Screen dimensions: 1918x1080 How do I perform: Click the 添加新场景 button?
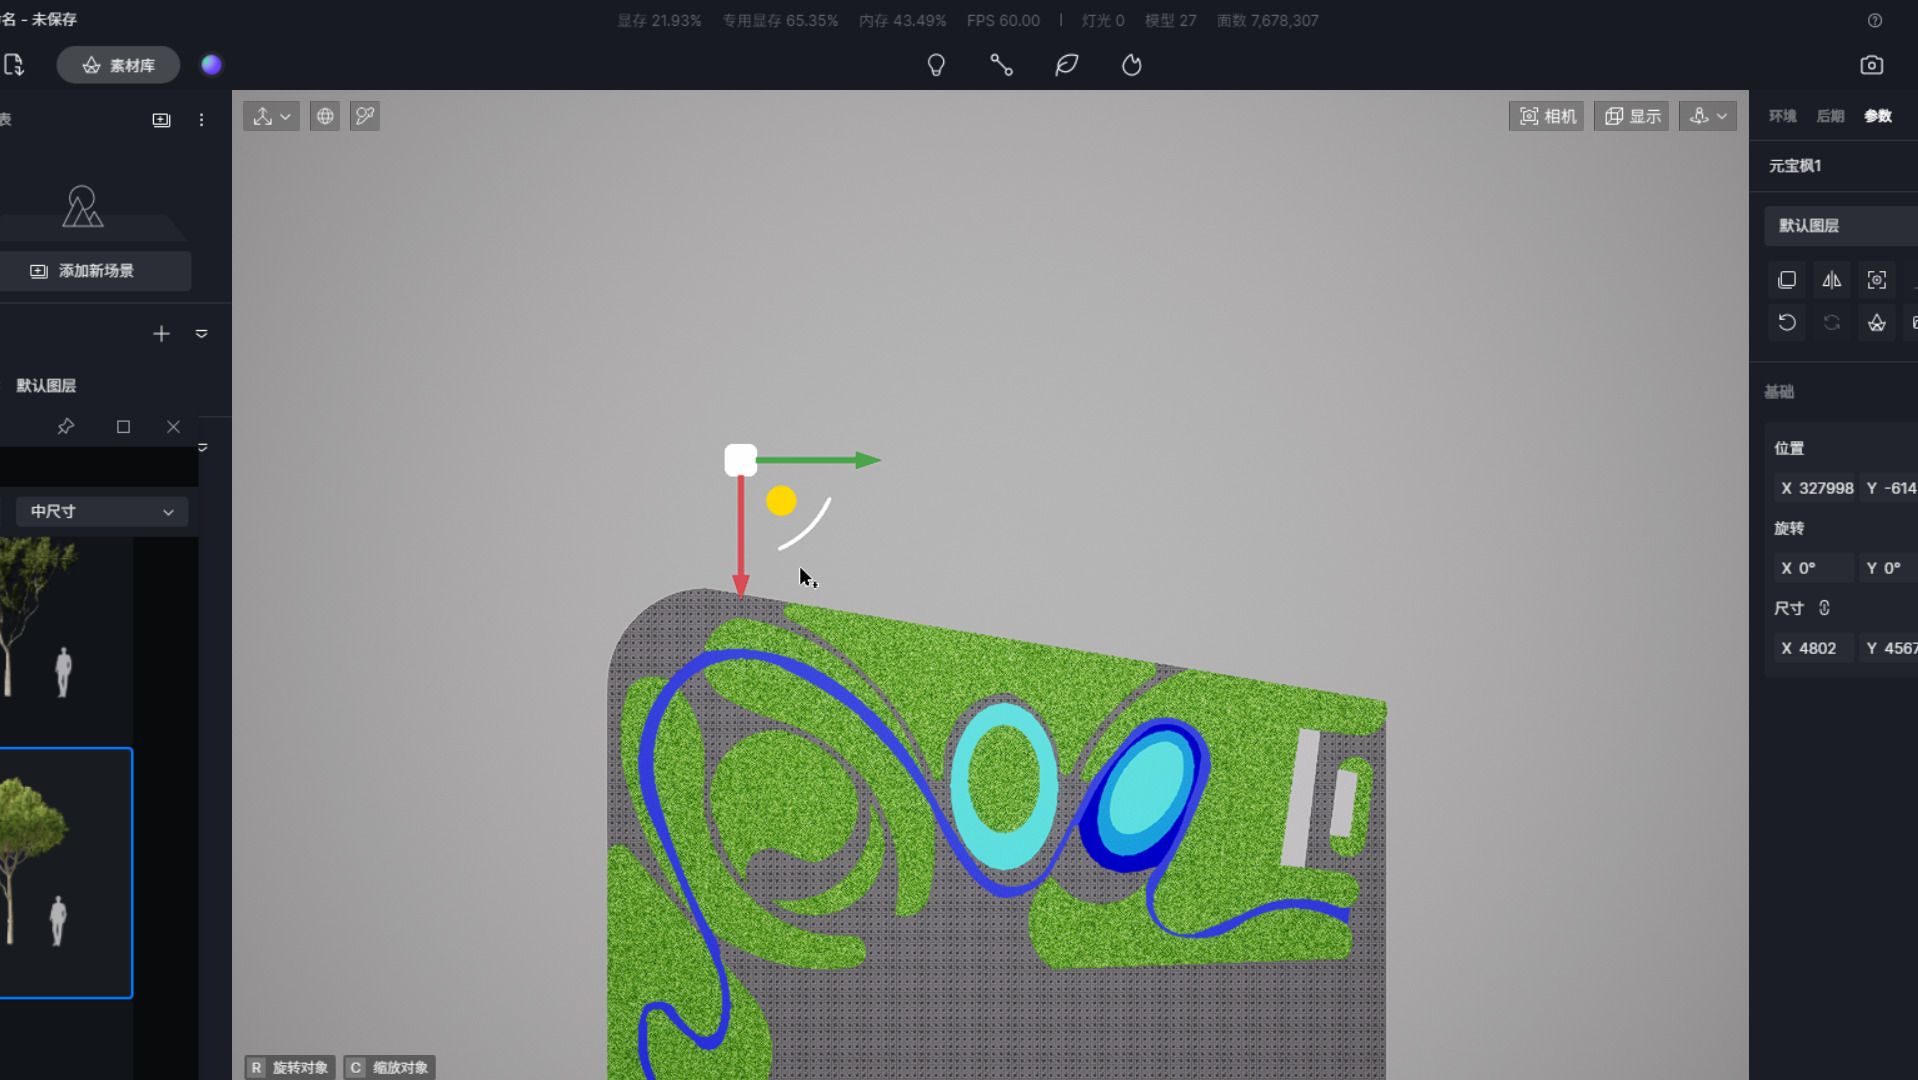95,271
